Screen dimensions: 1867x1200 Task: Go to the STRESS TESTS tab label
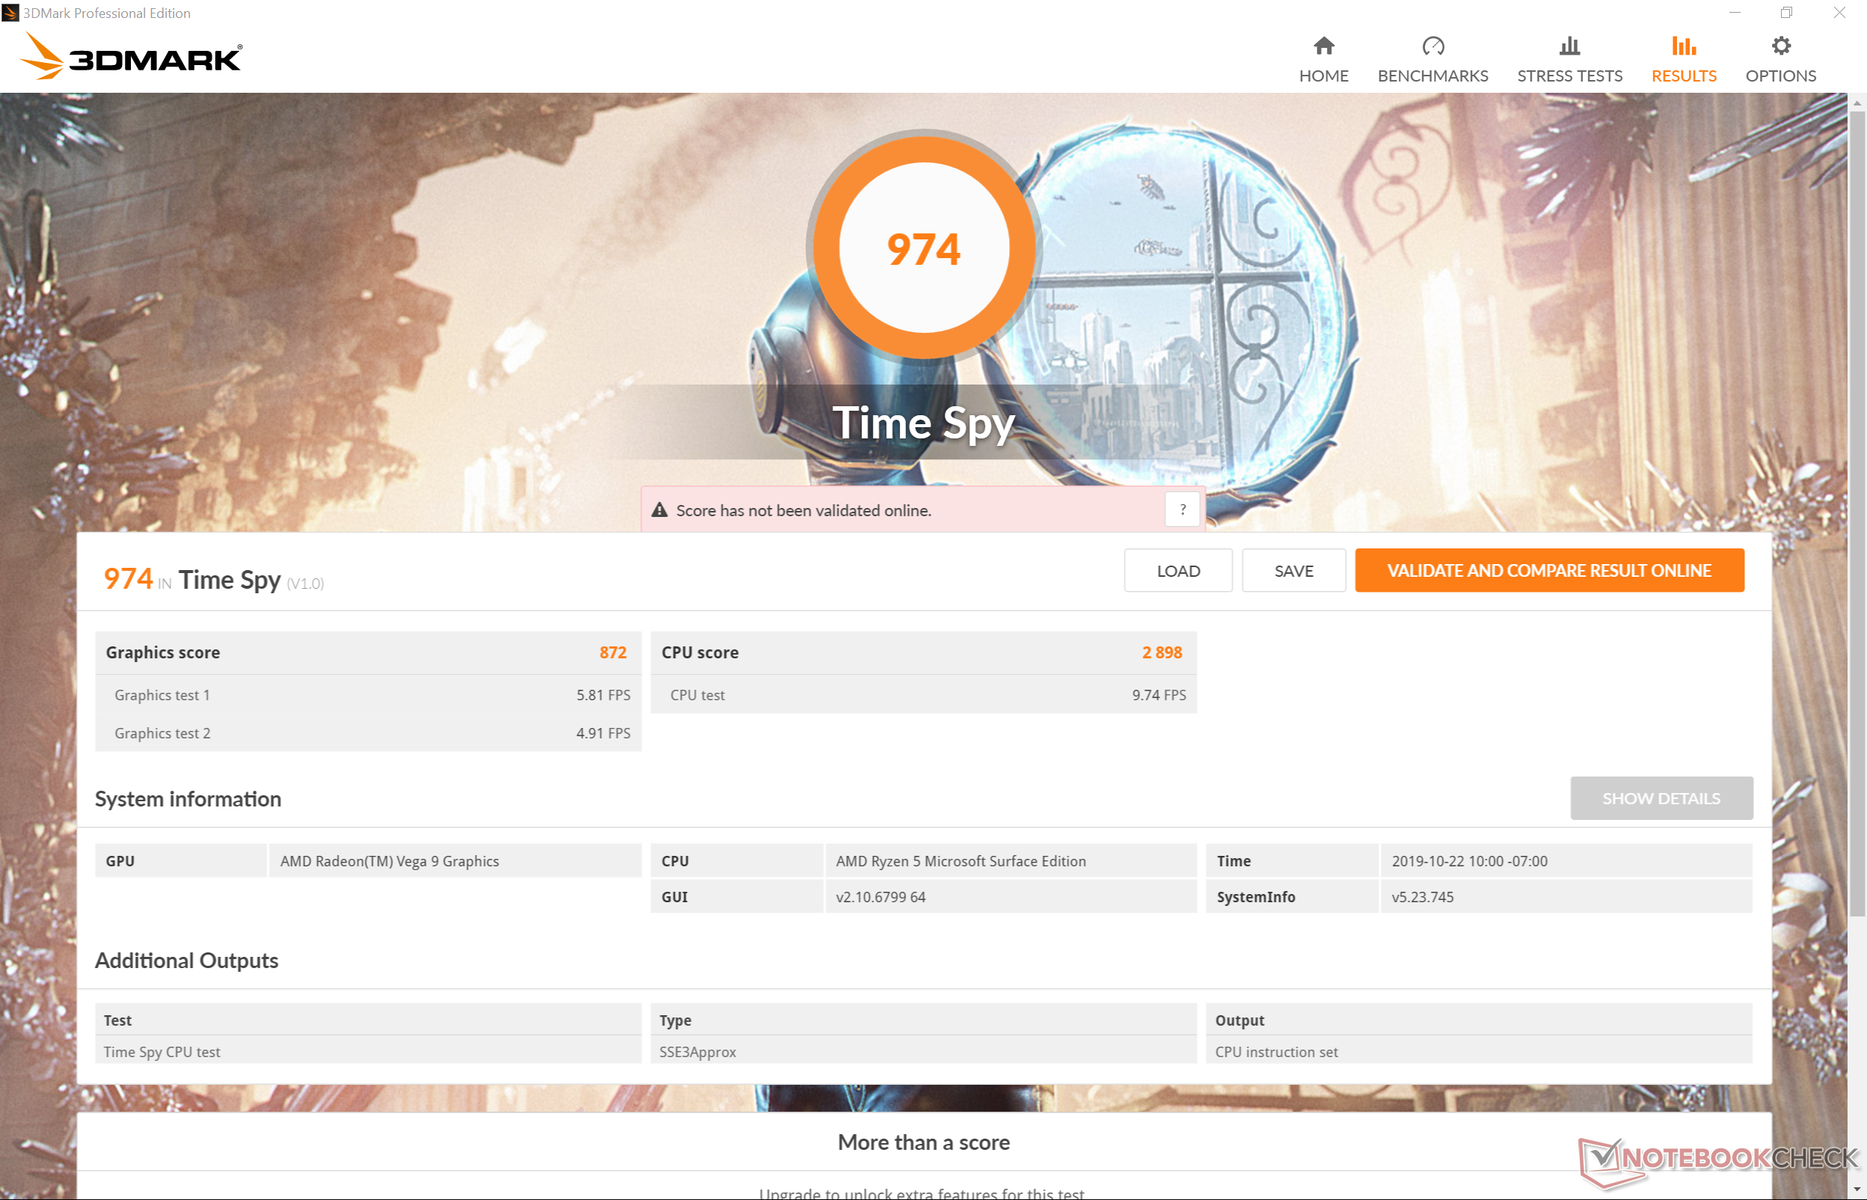tap(1569, 76)
